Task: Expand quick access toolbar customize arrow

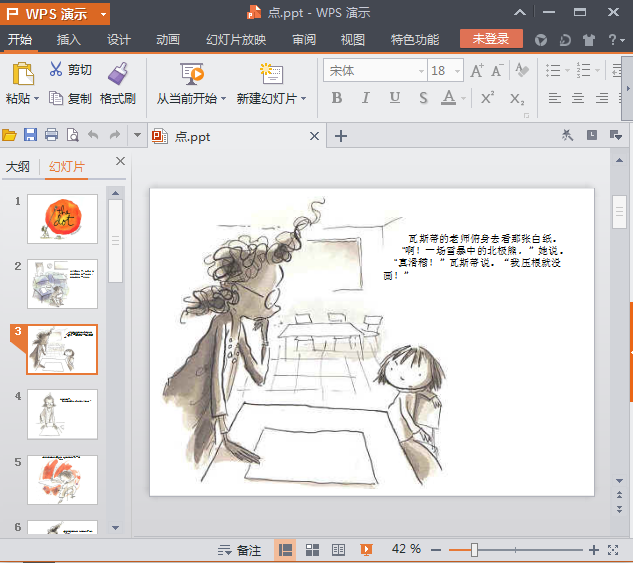Action: pos(137,135)
